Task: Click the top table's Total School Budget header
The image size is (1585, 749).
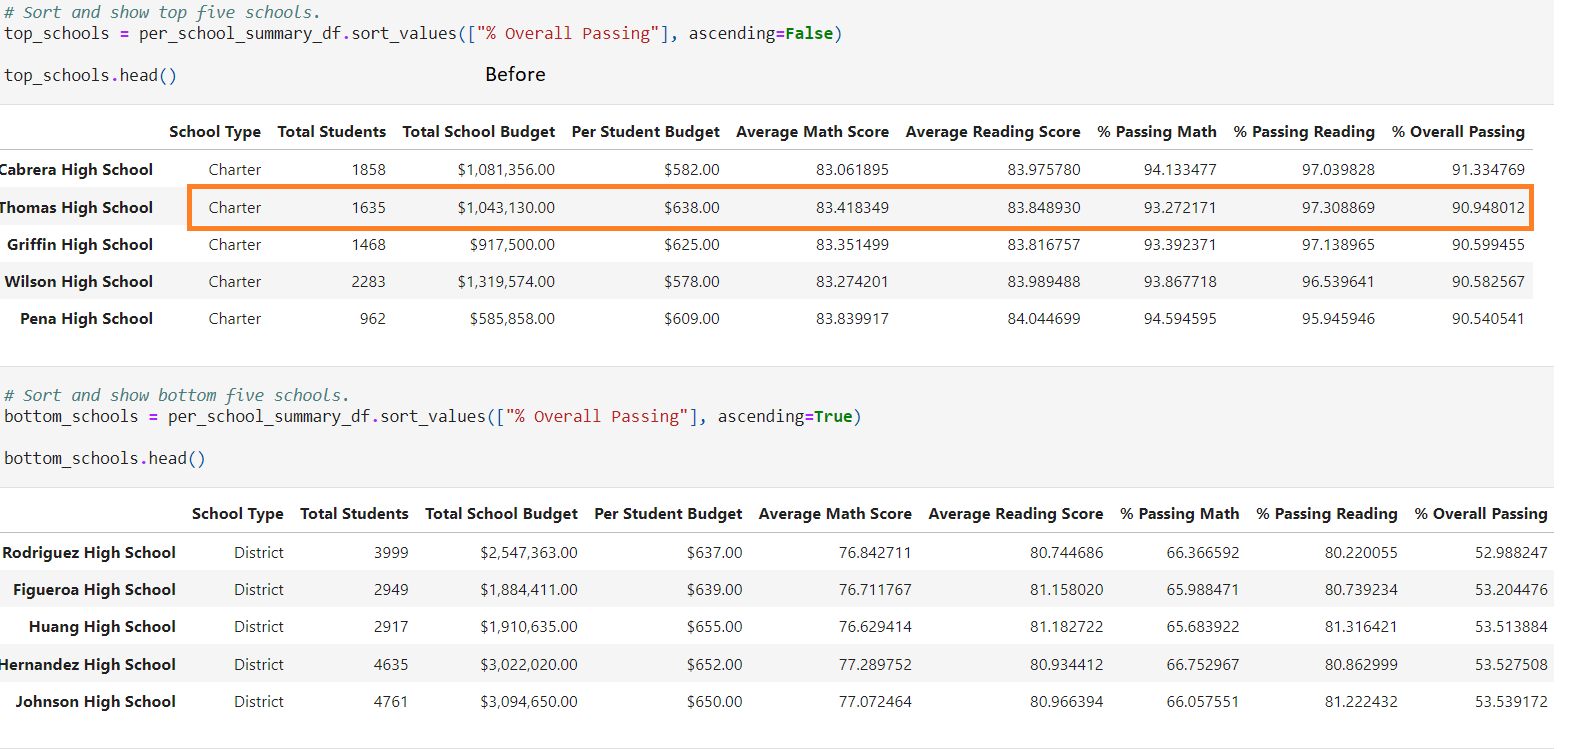Action: point(479,132)
